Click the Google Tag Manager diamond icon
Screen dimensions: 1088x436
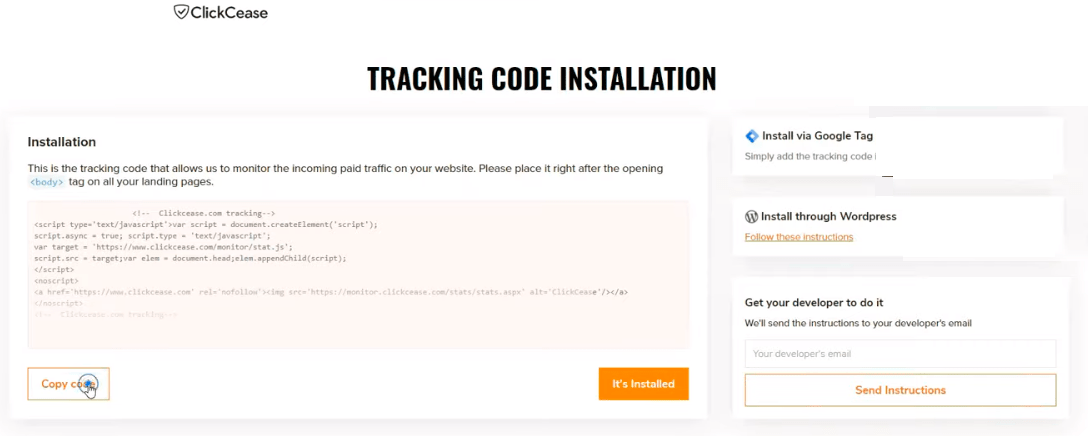(x=751, y=136)
